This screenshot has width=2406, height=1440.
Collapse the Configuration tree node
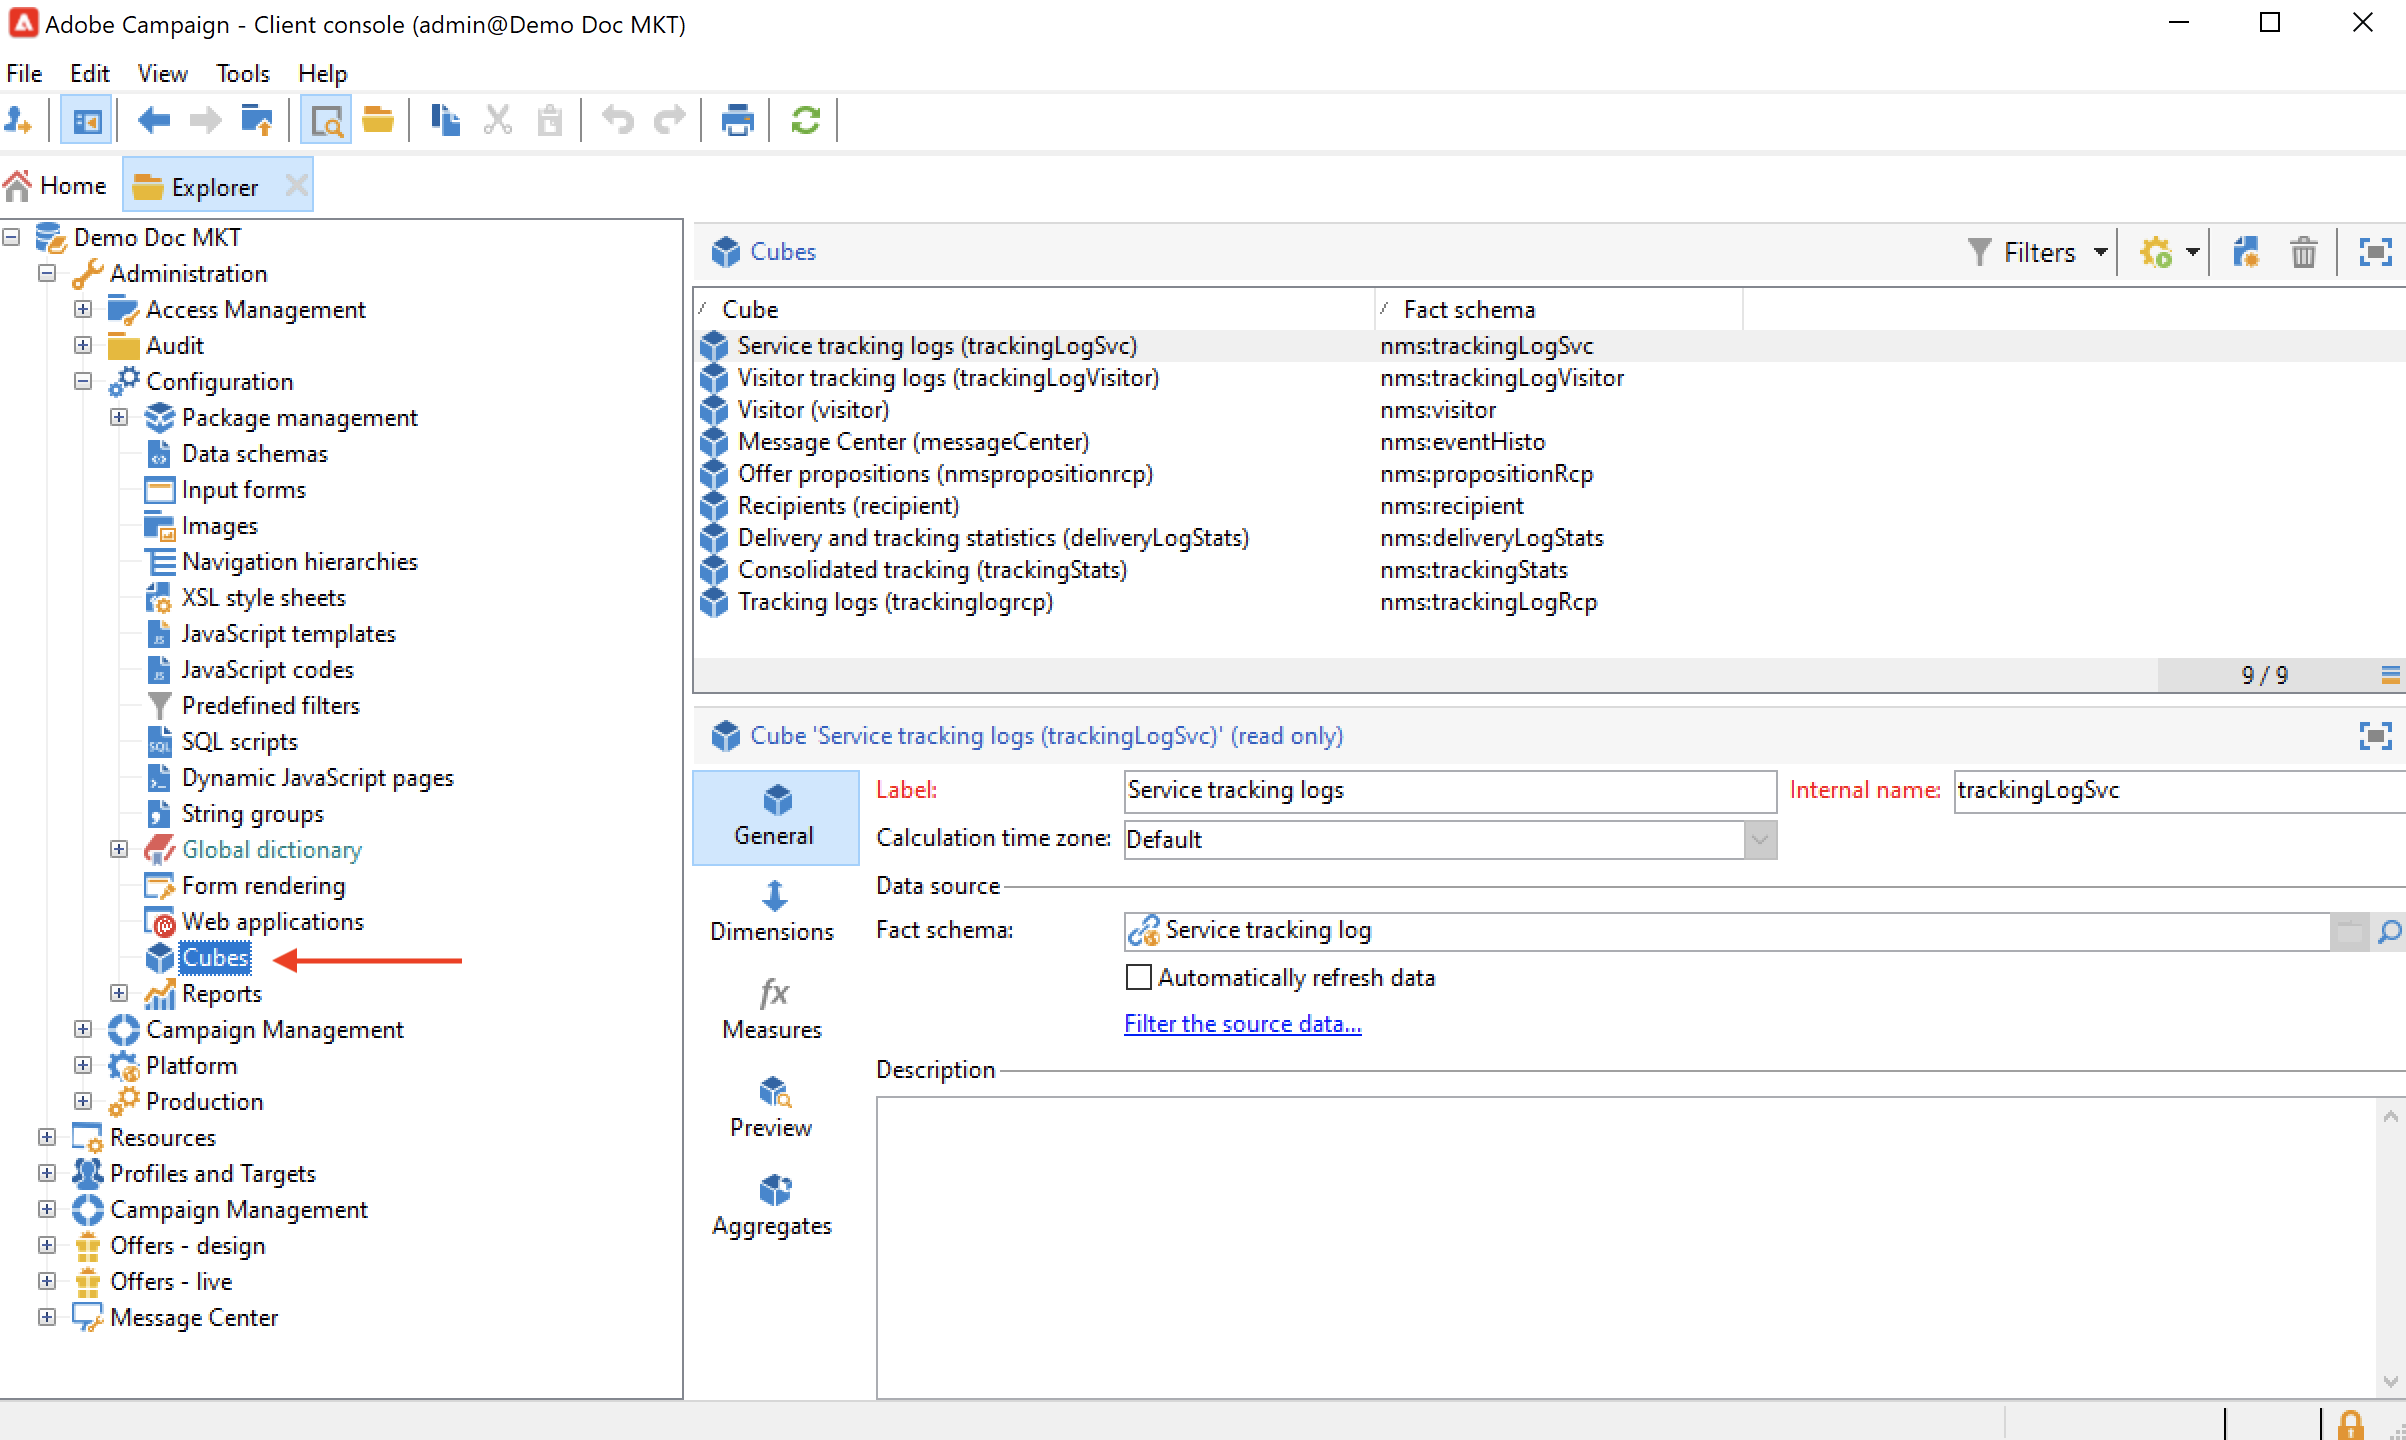(83, 381)
